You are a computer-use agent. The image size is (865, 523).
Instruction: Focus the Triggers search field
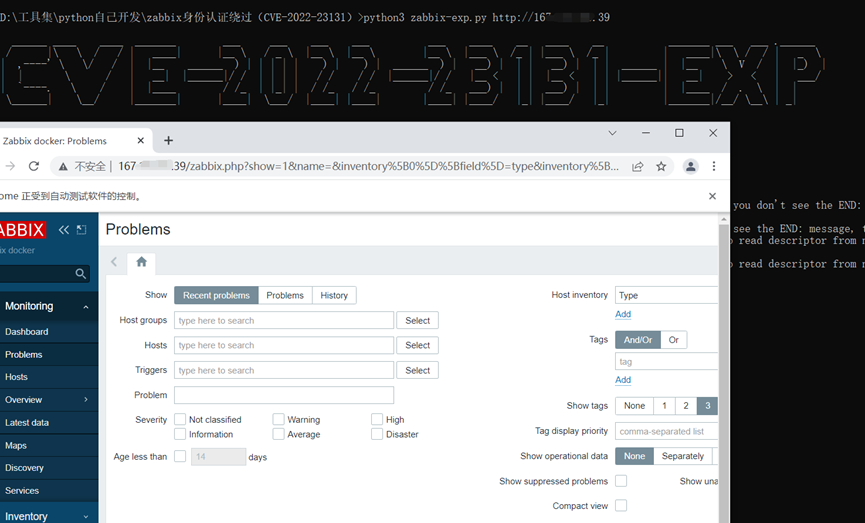pyautogui.click(x=284, y=370)
